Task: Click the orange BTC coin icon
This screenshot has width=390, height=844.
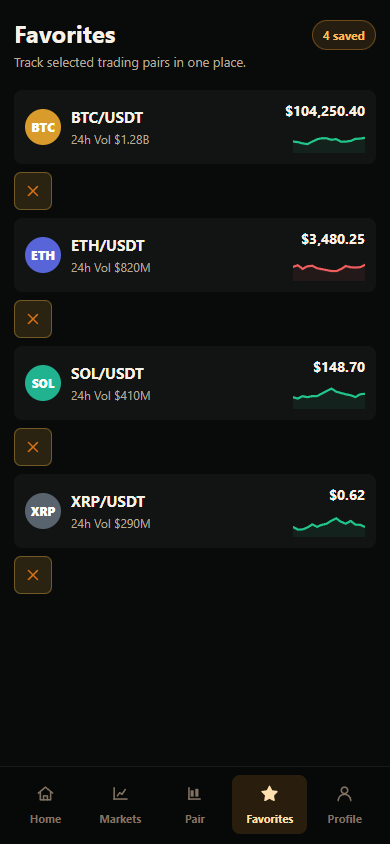Action: tap(43, 127)
